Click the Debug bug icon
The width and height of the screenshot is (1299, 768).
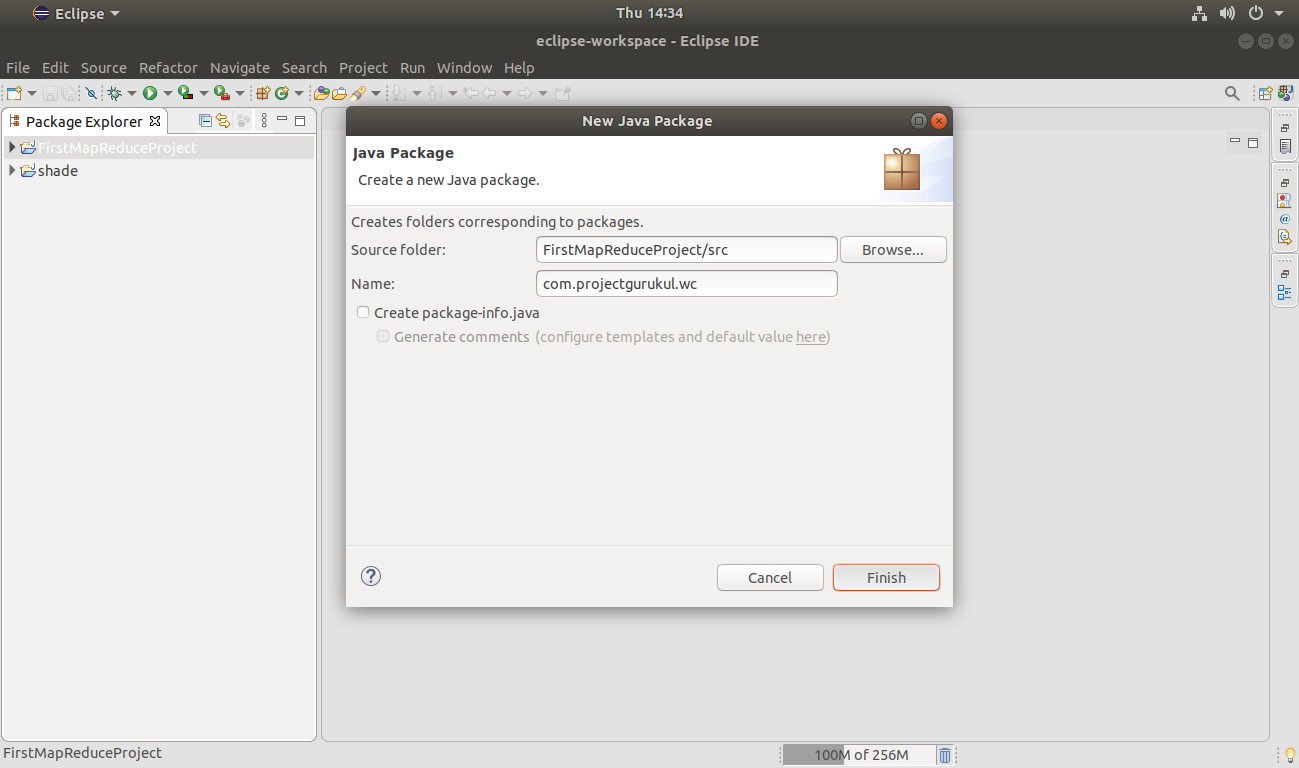pos(115,93)
